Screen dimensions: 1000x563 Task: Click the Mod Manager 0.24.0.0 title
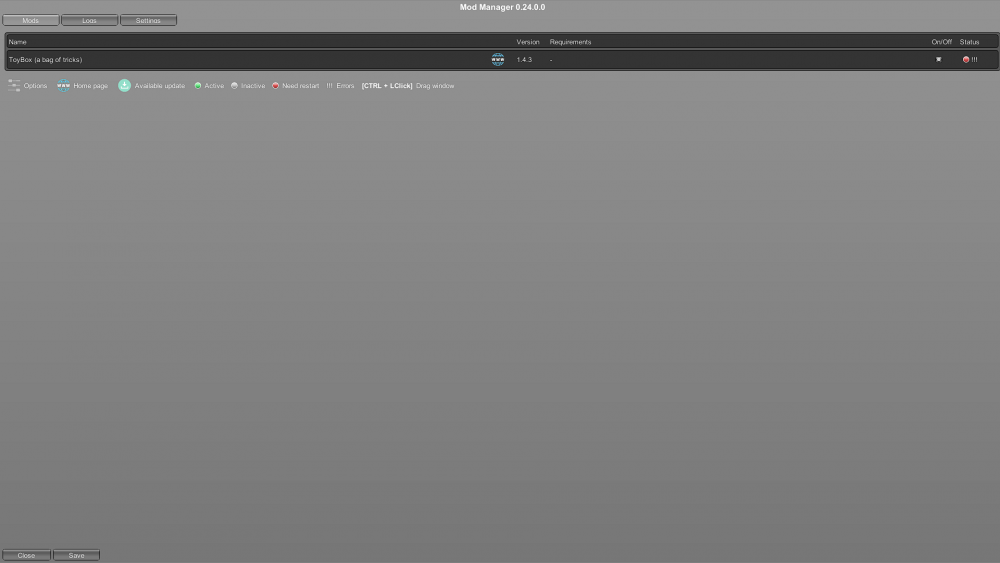tap(500, 7)
